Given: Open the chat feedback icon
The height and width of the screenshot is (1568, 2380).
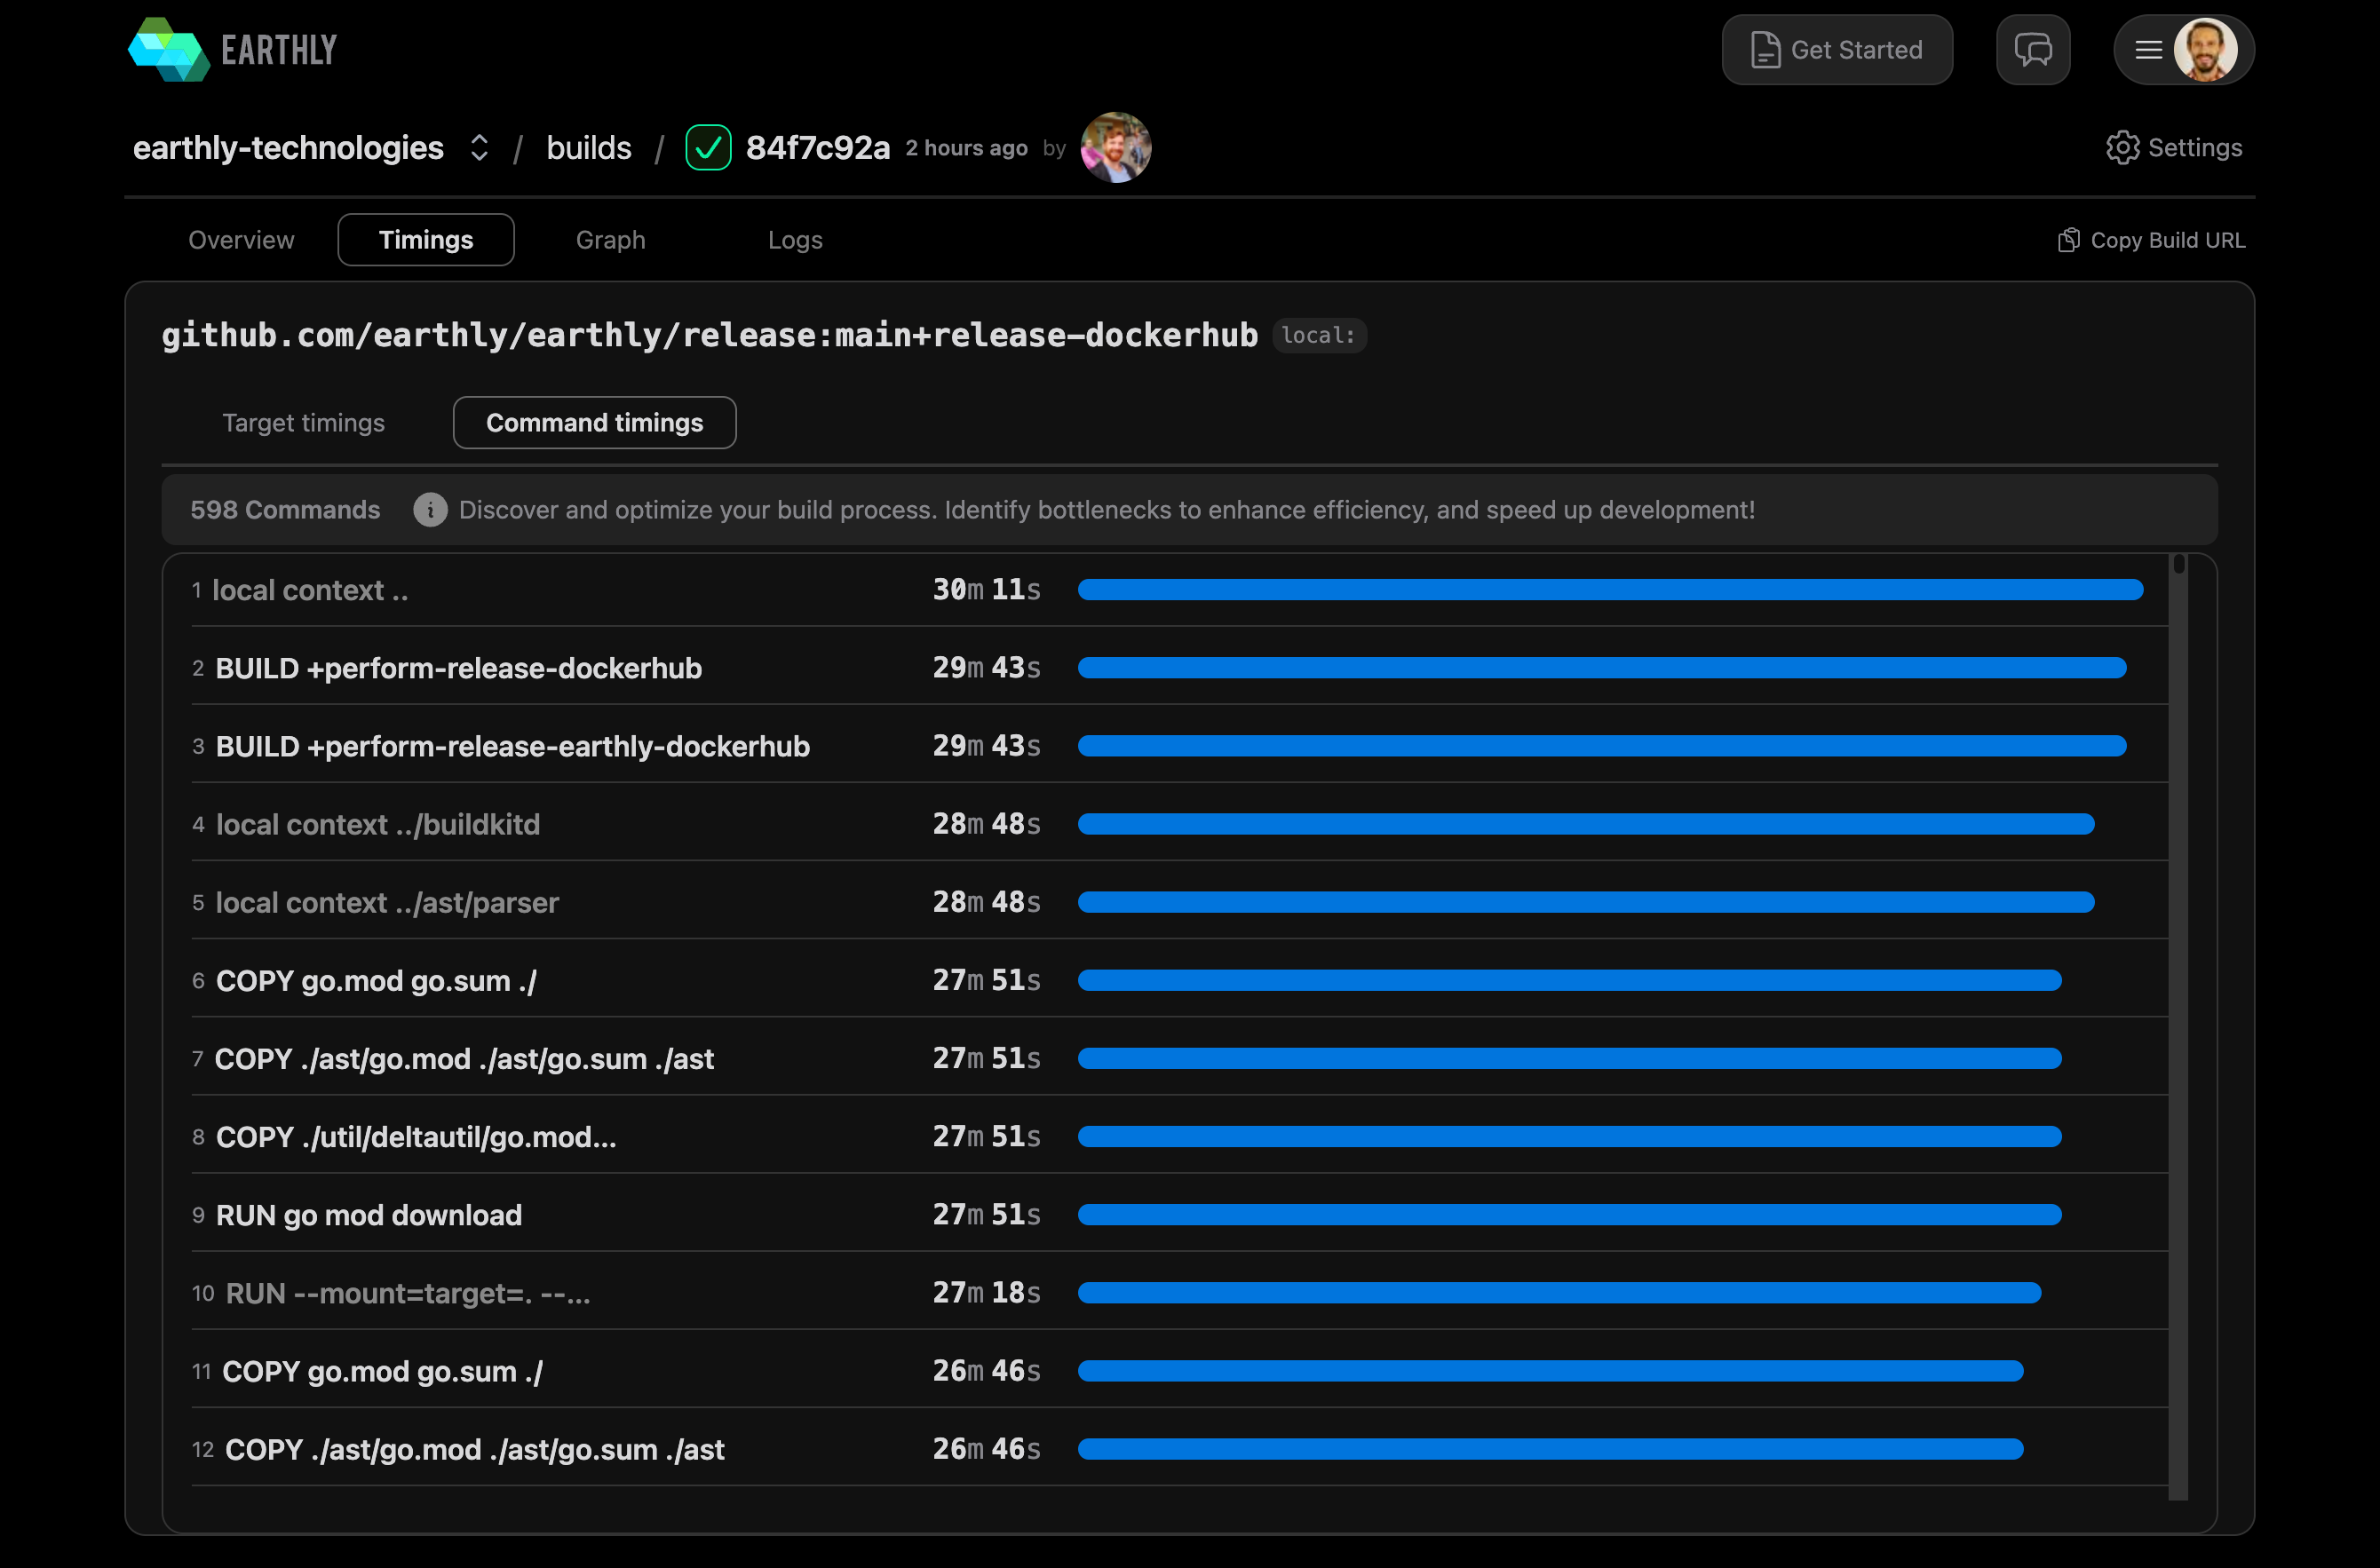Looking at the screenshot, I should click(x=2032, y=50).
